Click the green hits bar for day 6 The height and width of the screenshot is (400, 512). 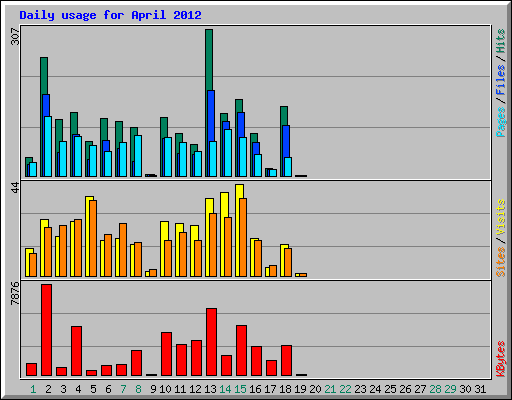point(104,129)
